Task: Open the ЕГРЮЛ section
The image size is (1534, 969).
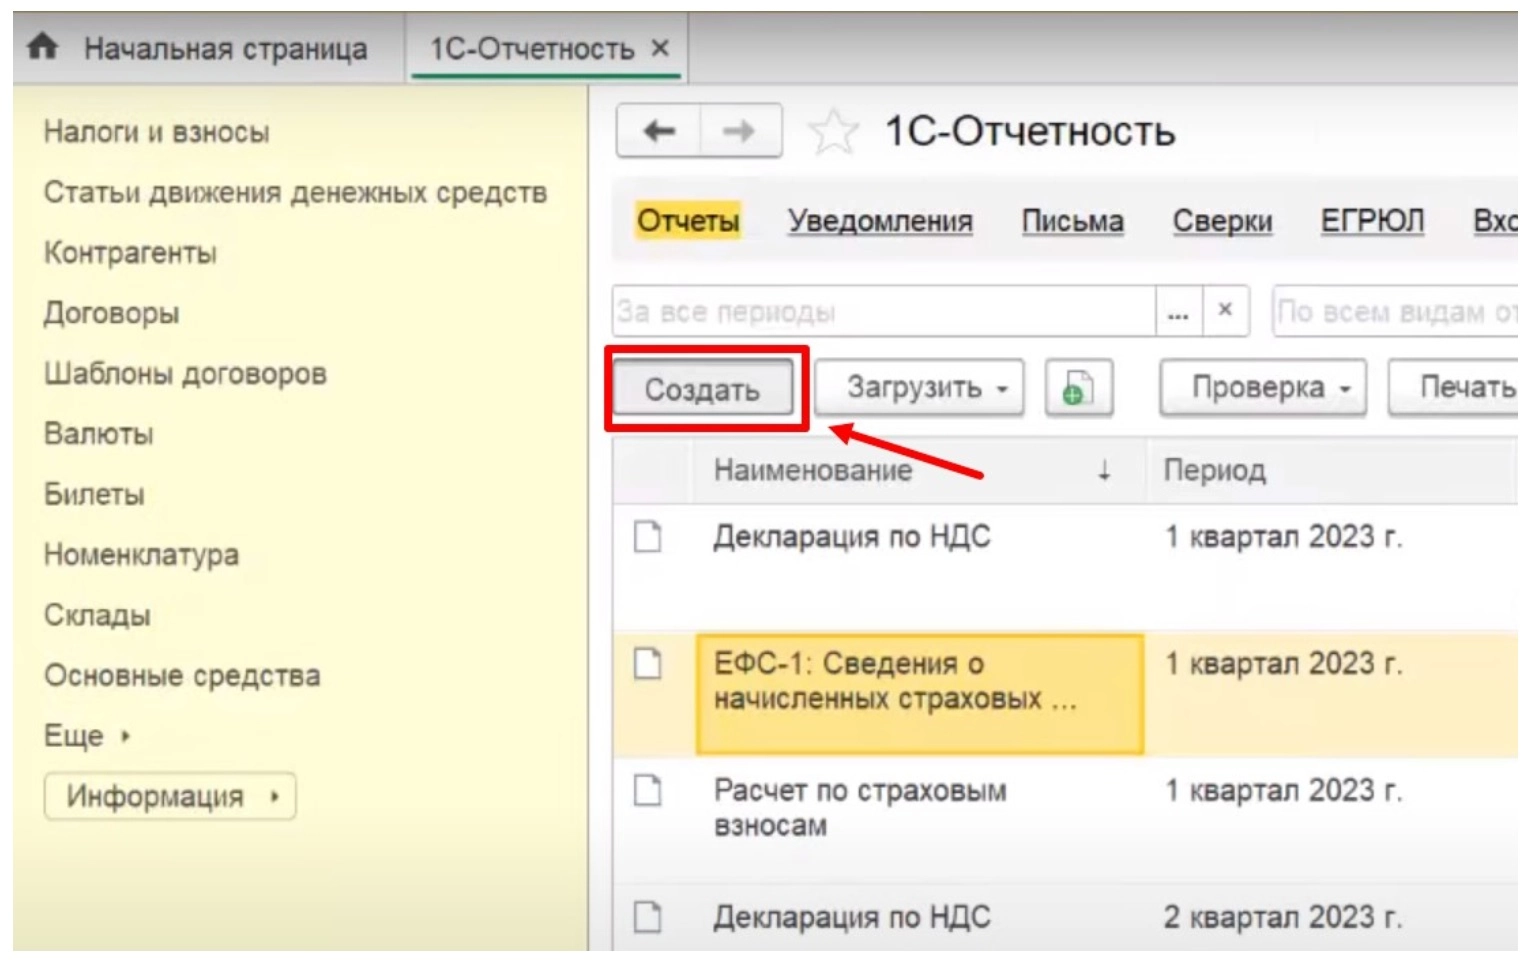Action: click(1372, 221)
